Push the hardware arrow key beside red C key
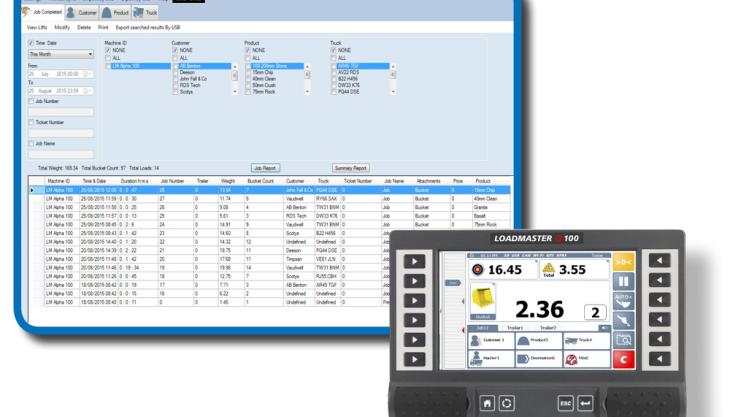 [659, 359]
